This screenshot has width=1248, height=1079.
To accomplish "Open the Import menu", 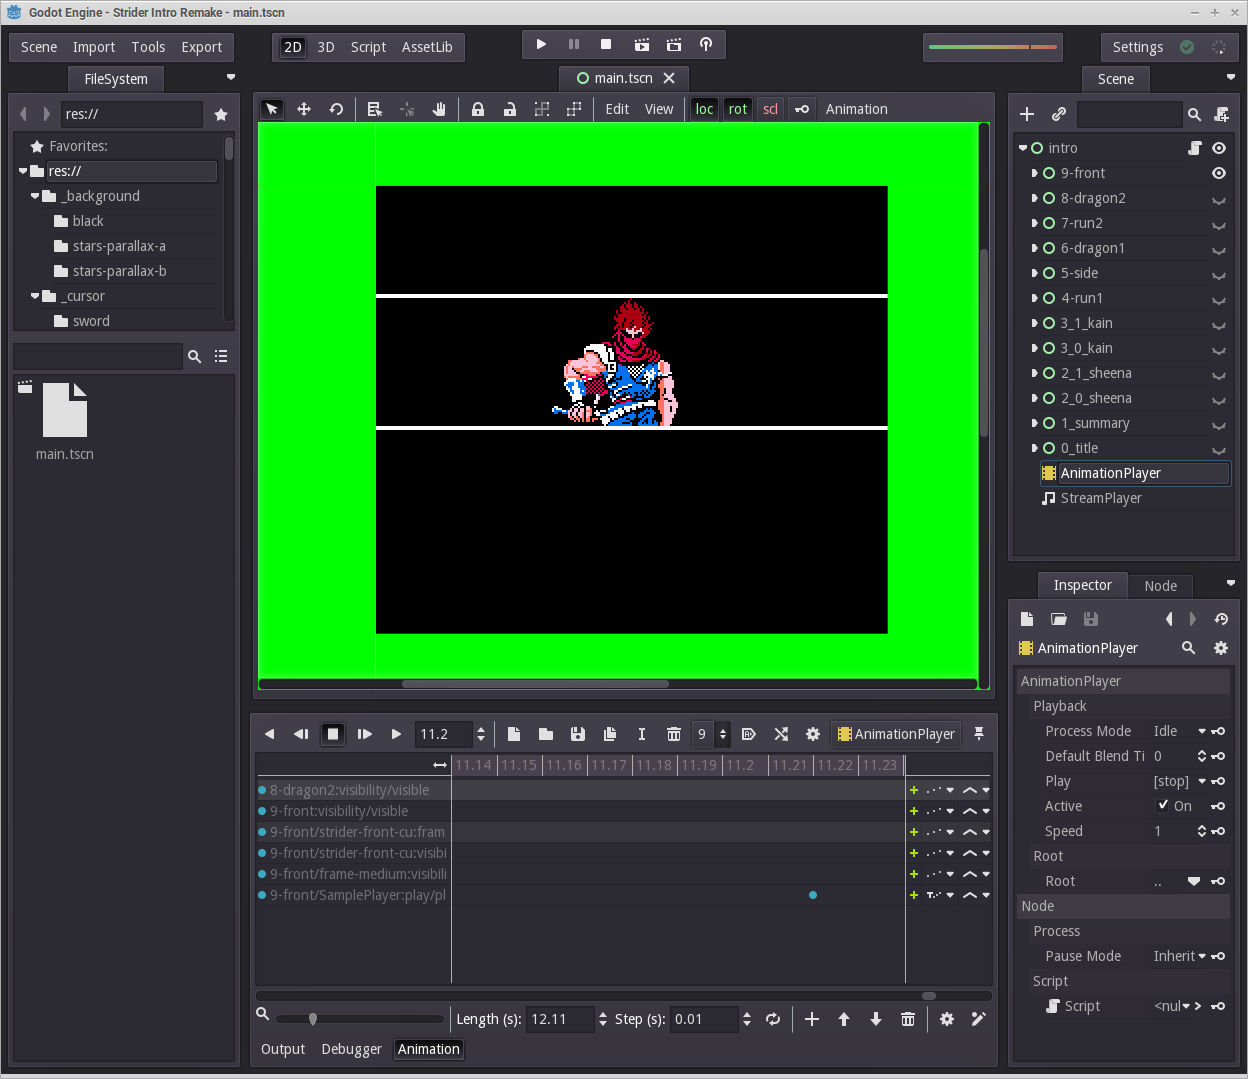I will click(94, 47).
